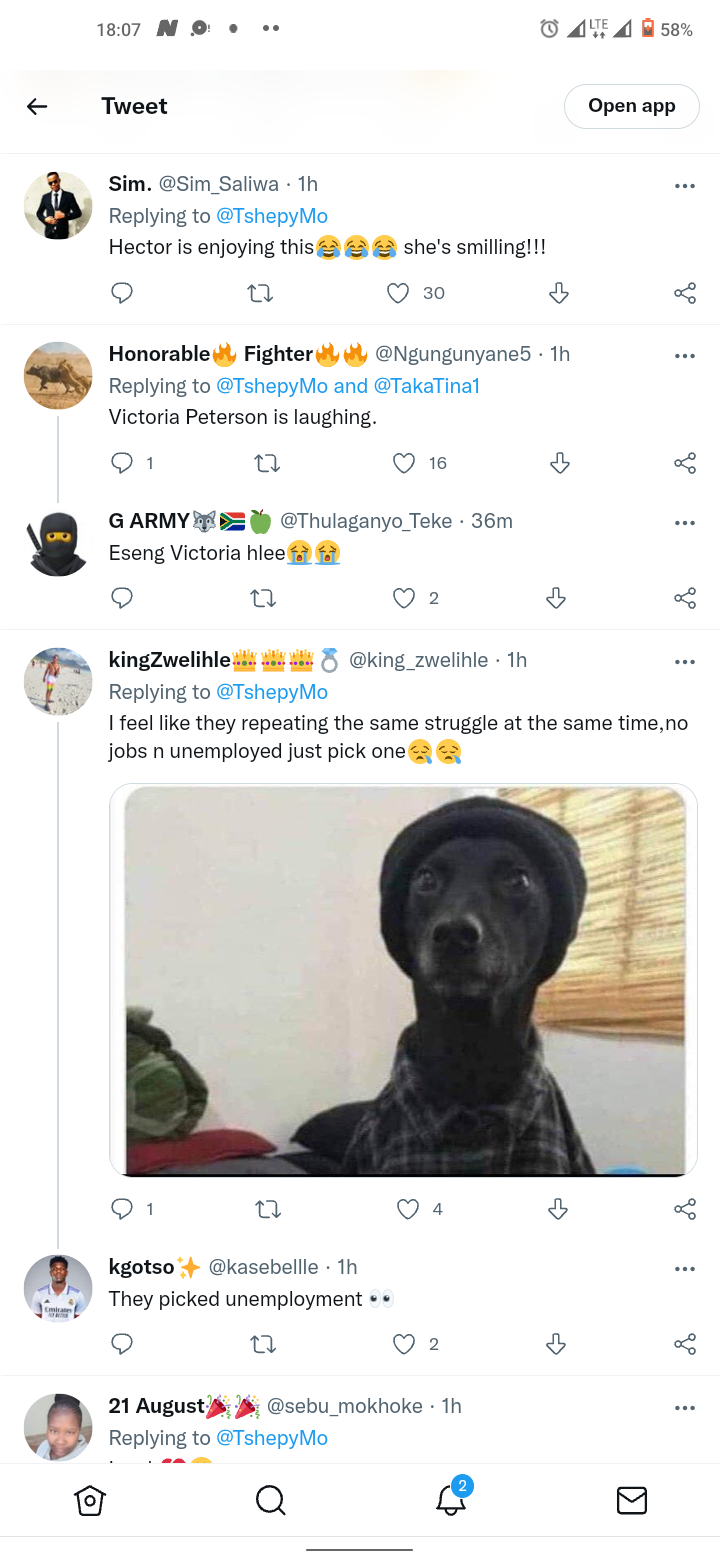Retweet Sim.'s reply about Hector
Viewport: 720px width, 1560px height.
(x=260, y=293)
